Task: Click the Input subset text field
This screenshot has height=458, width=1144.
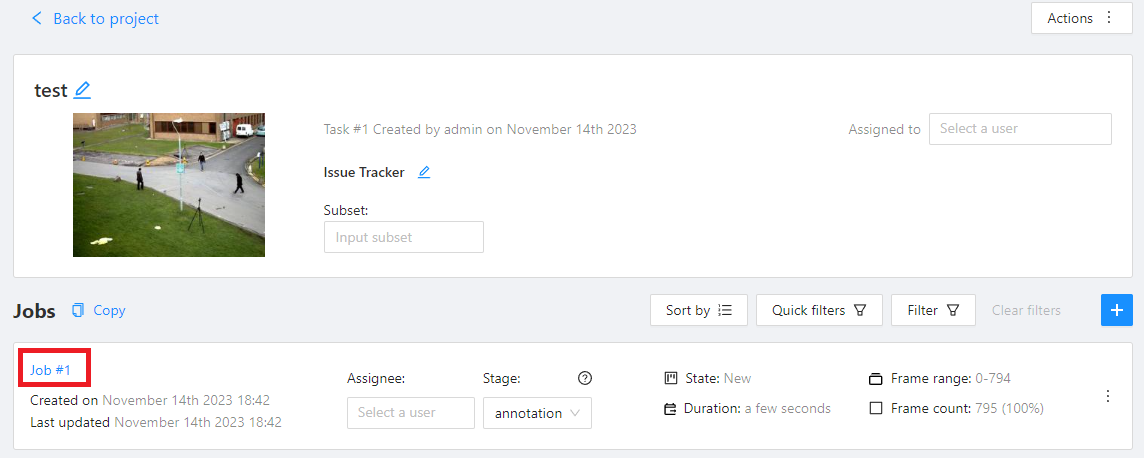Action: click(403, 237)
